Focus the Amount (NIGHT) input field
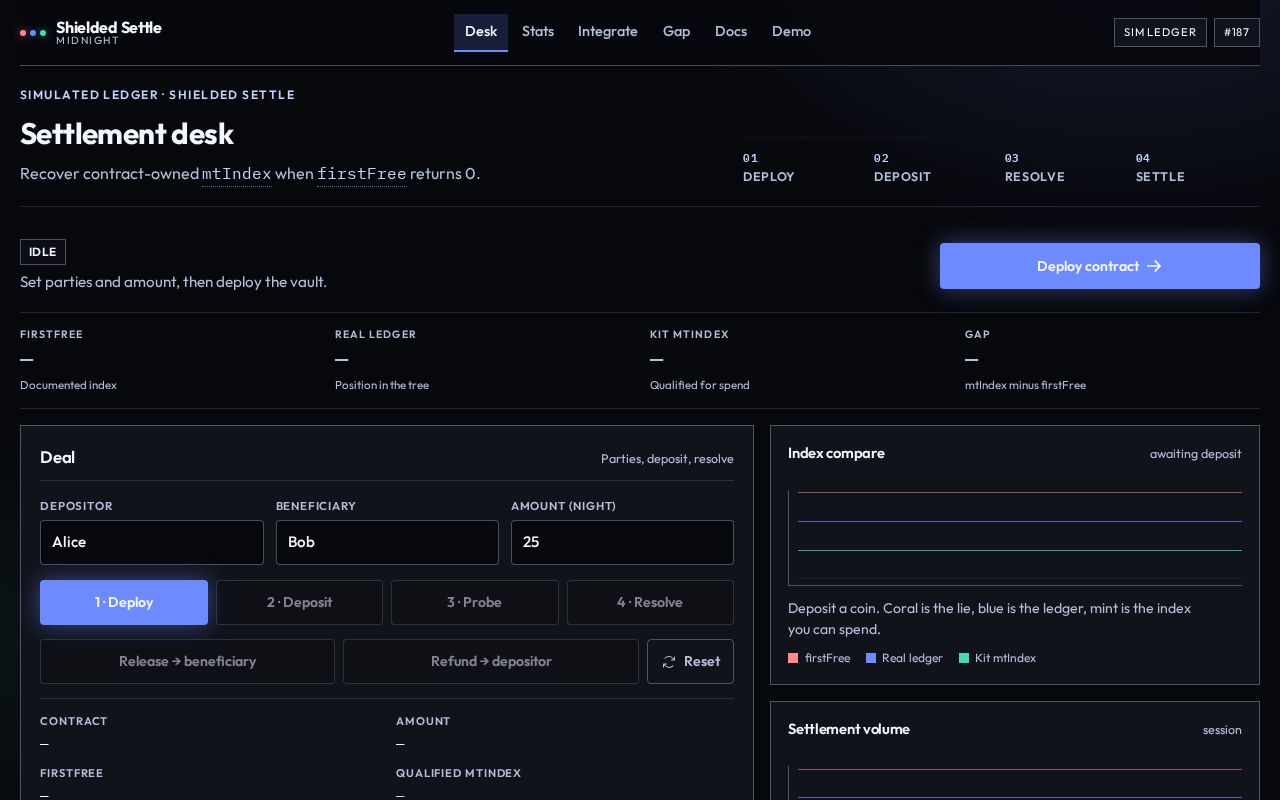Viewport: 1280px width, 800px height. point(622,542)
